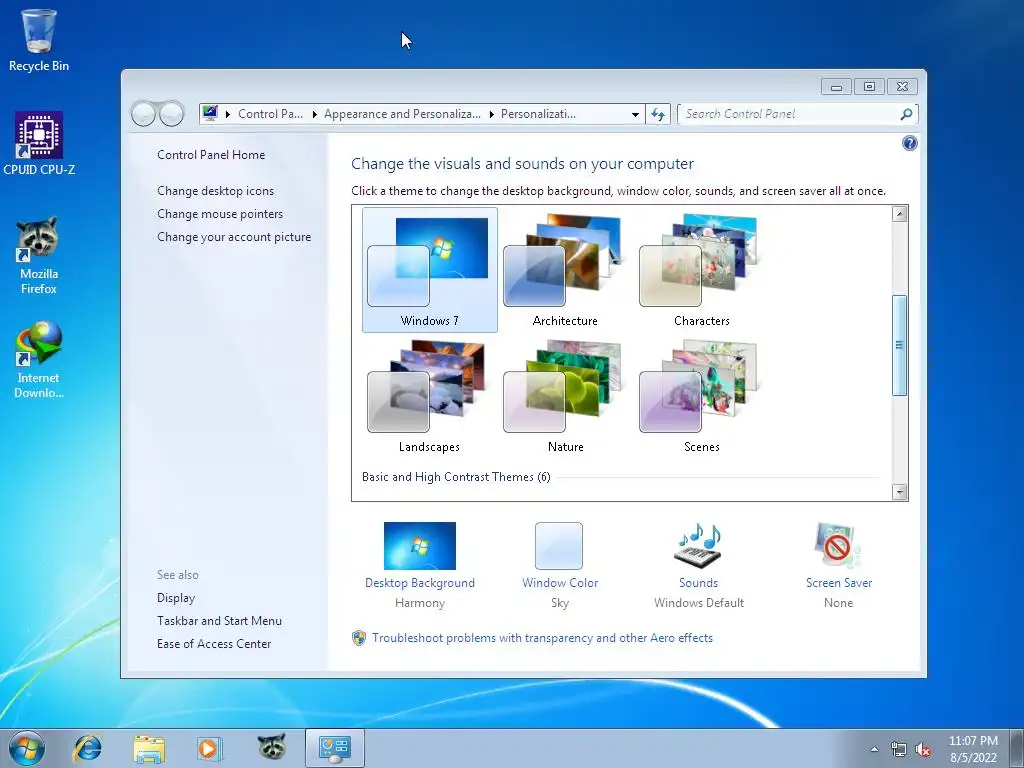Go to Appearance and Personalization breadcrumb

point(402,114)
